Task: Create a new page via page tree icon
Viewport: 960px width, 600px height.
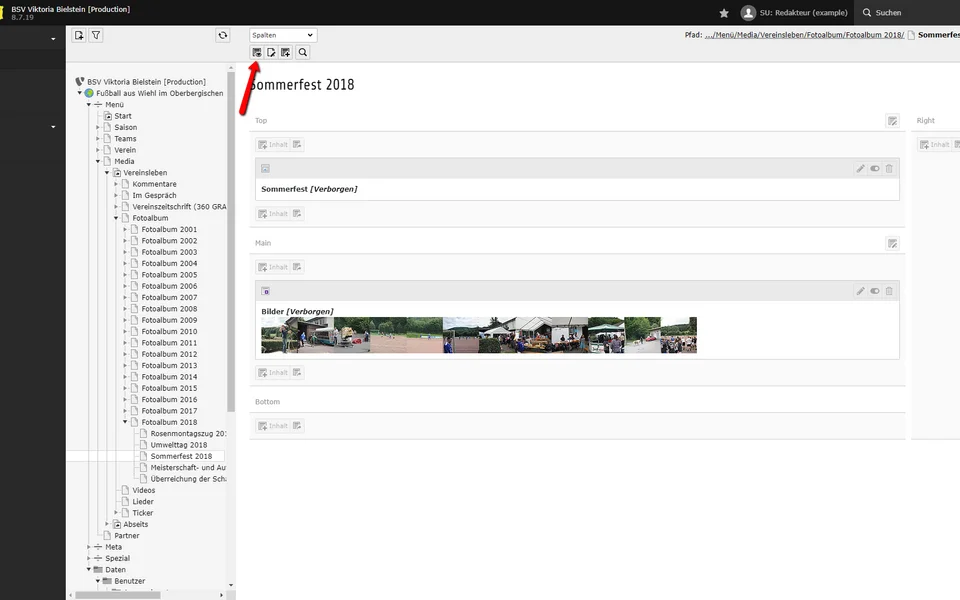Action: click(79, 35)
